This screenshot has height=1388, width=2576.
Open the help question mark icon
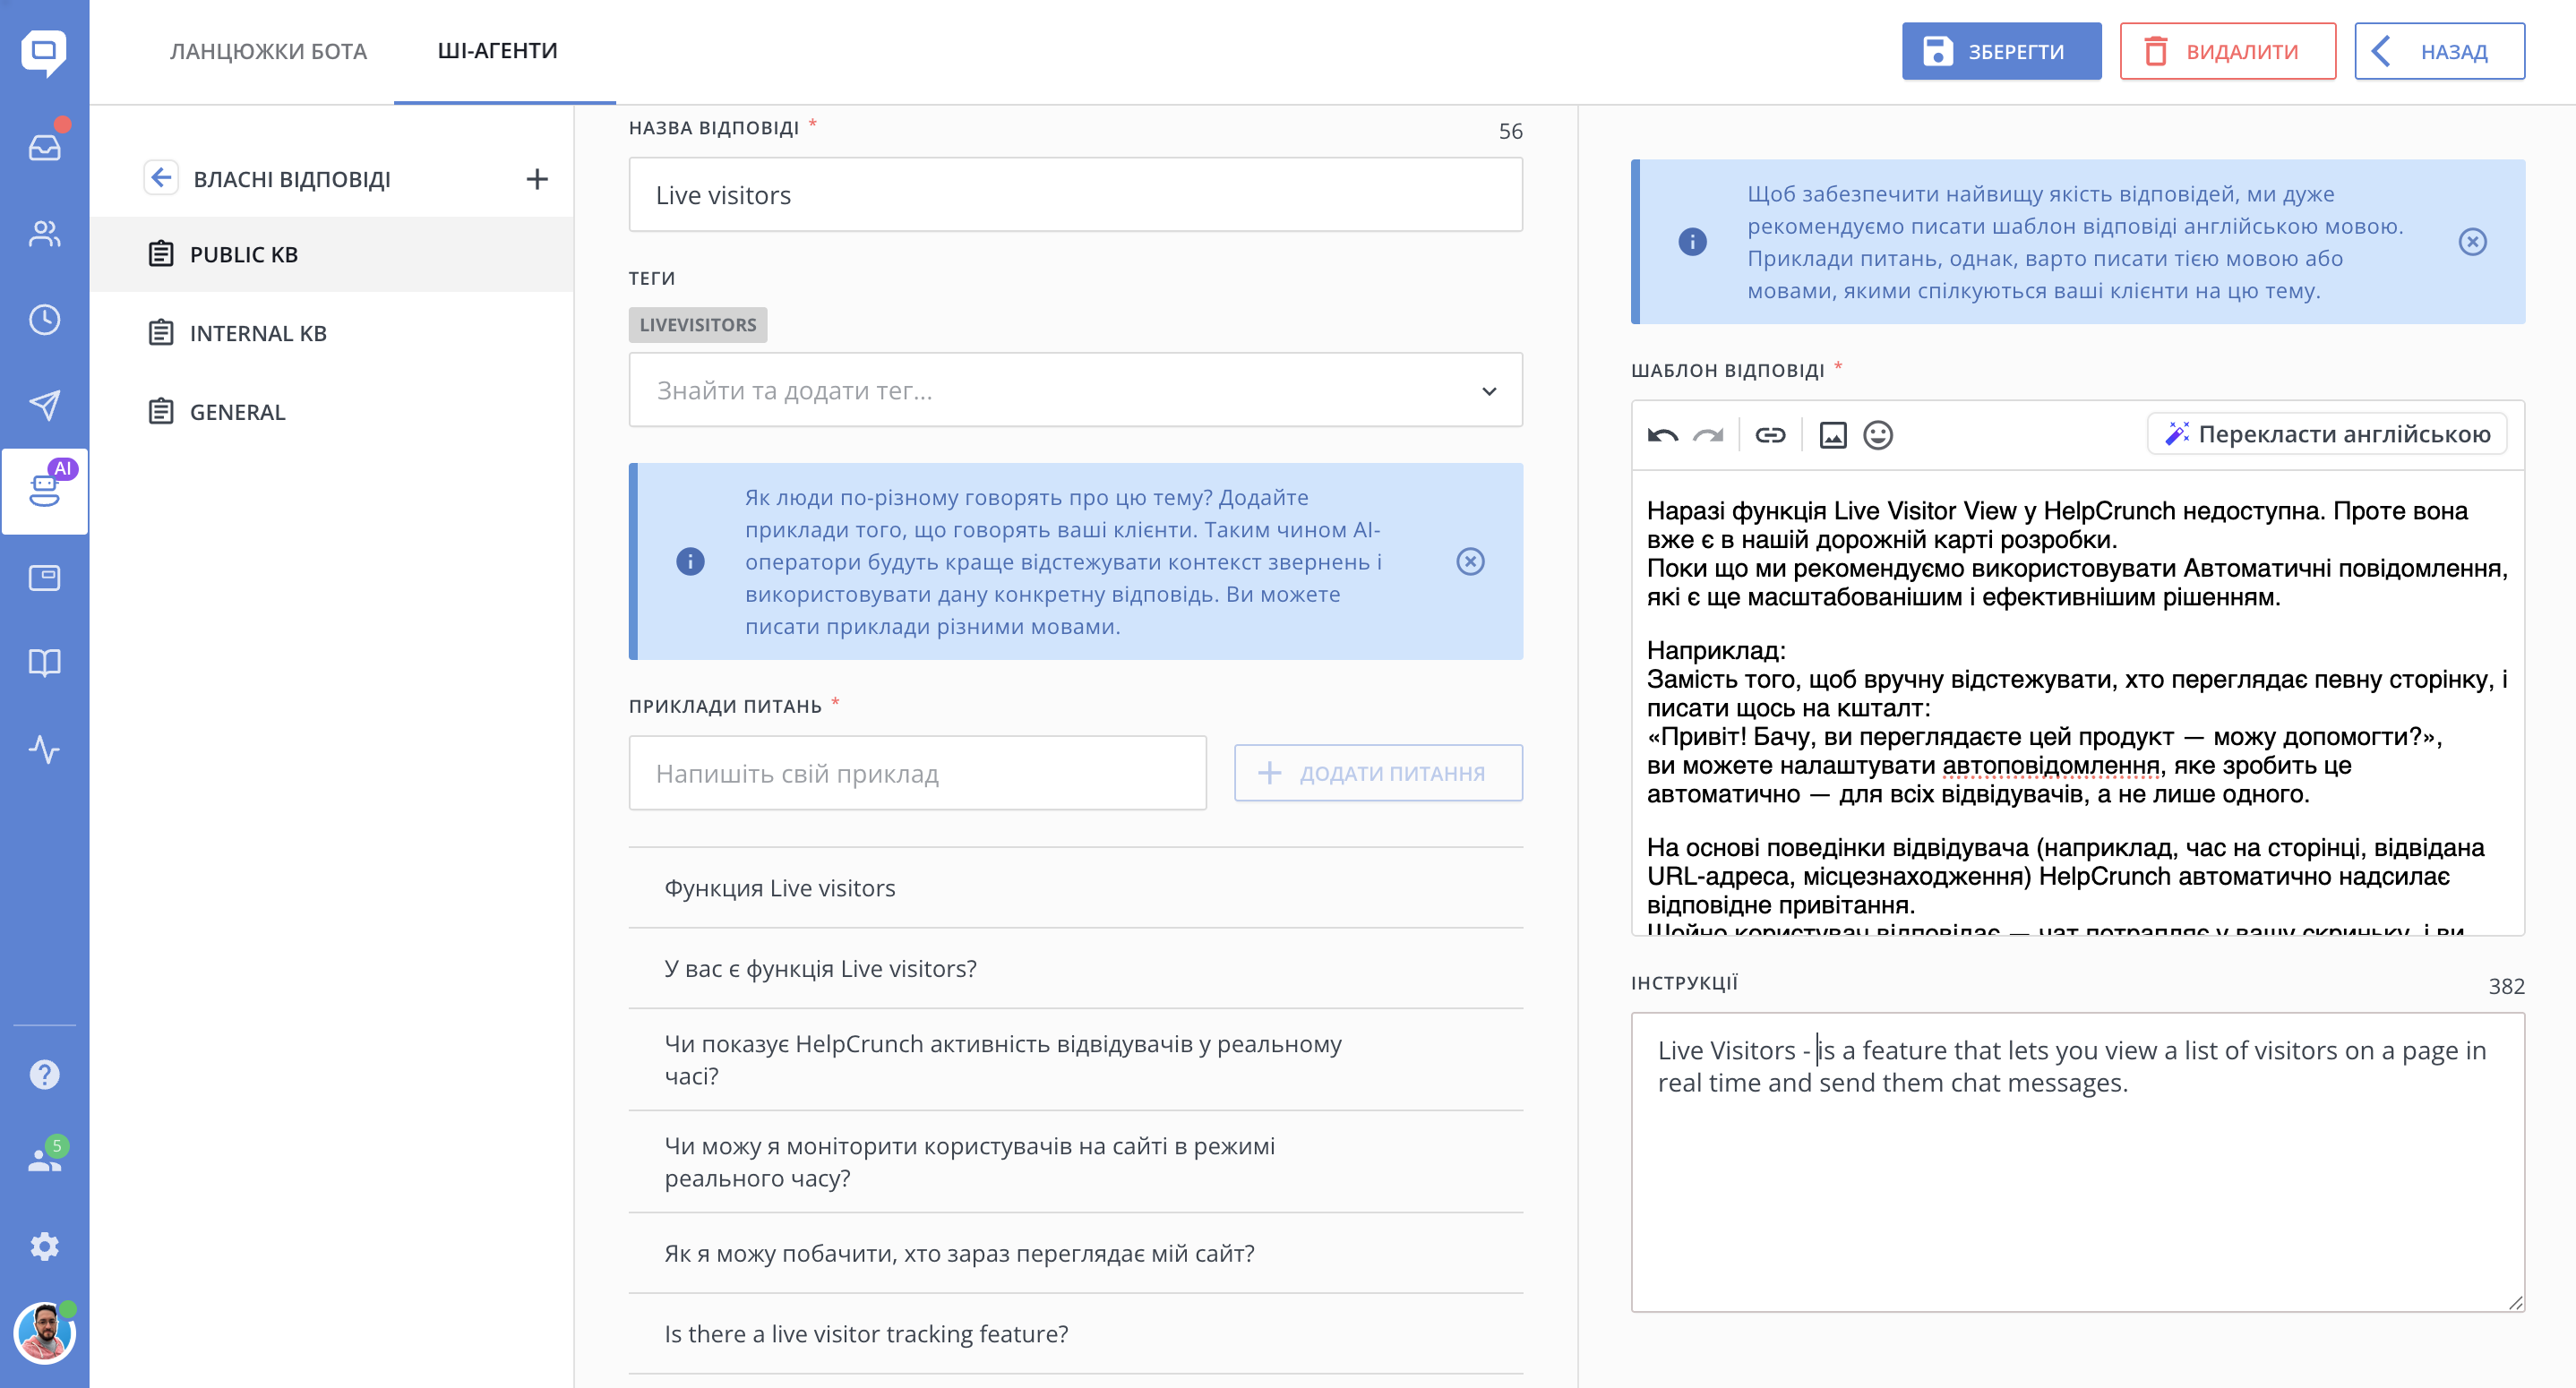click(44, 1075)
